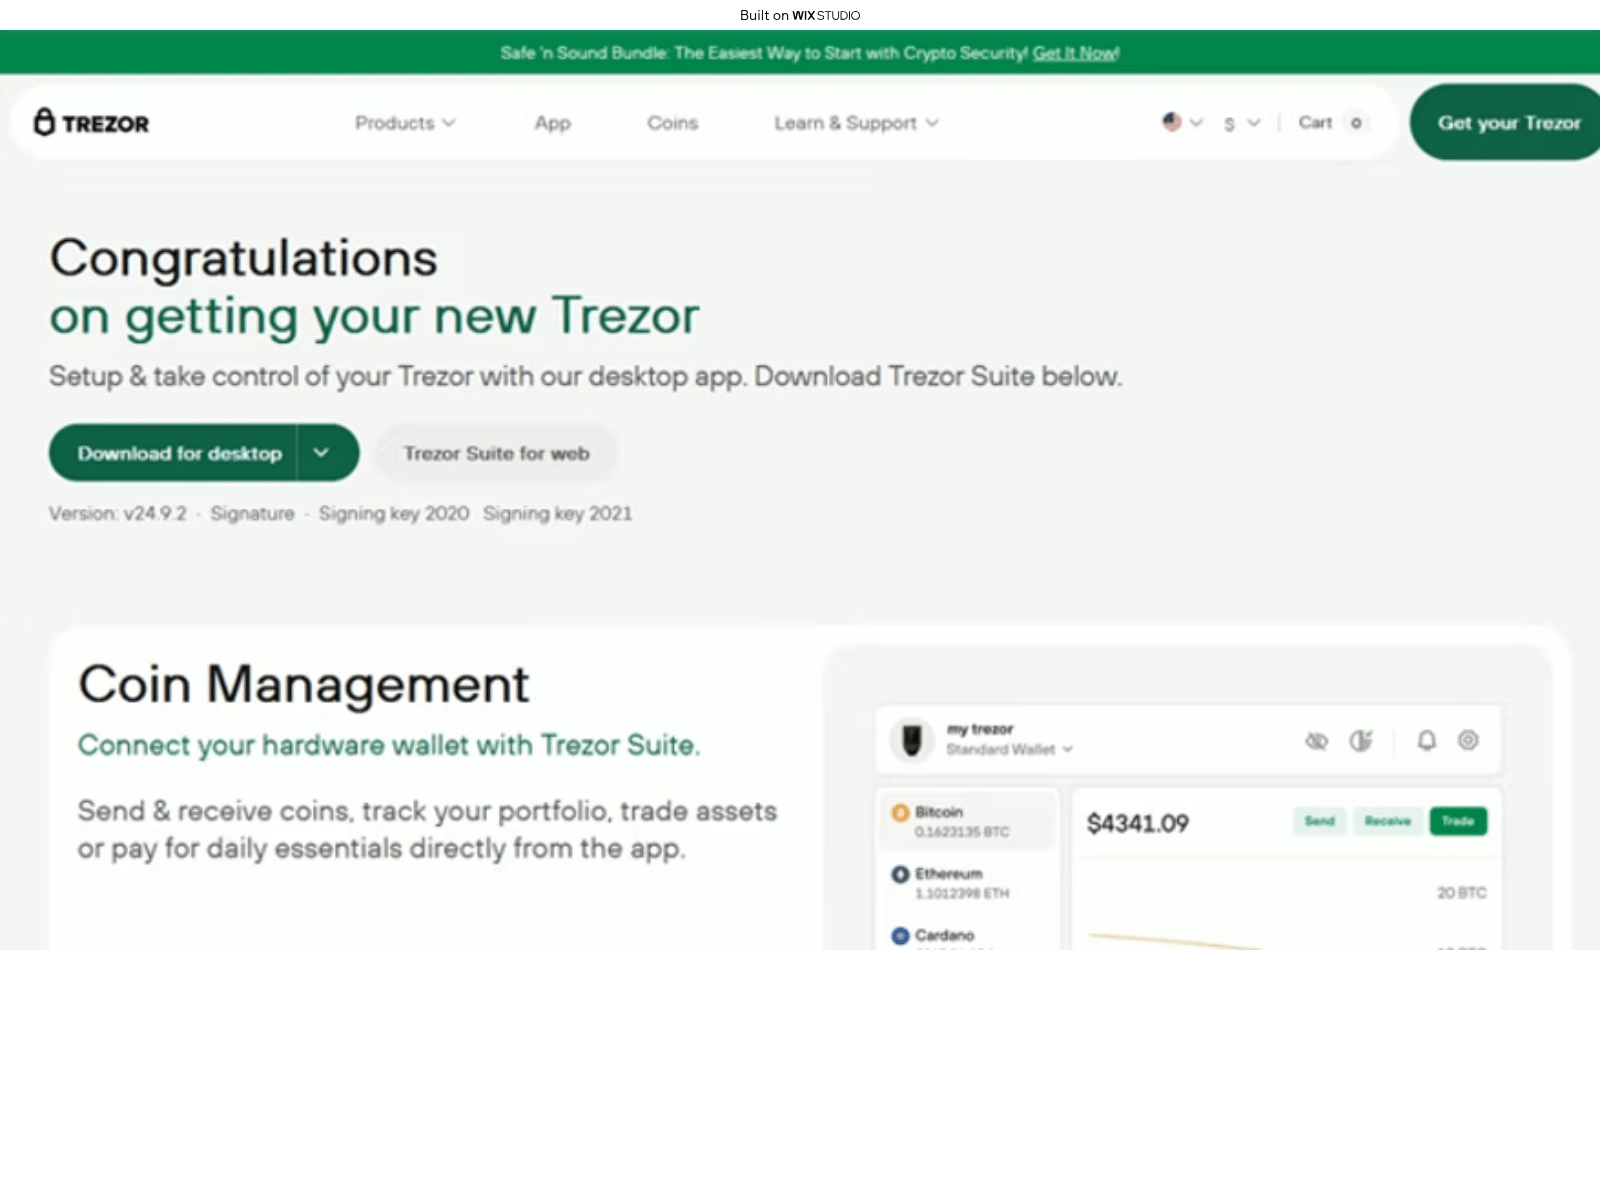Open the country flag language selector

(x=1182, y=122)
